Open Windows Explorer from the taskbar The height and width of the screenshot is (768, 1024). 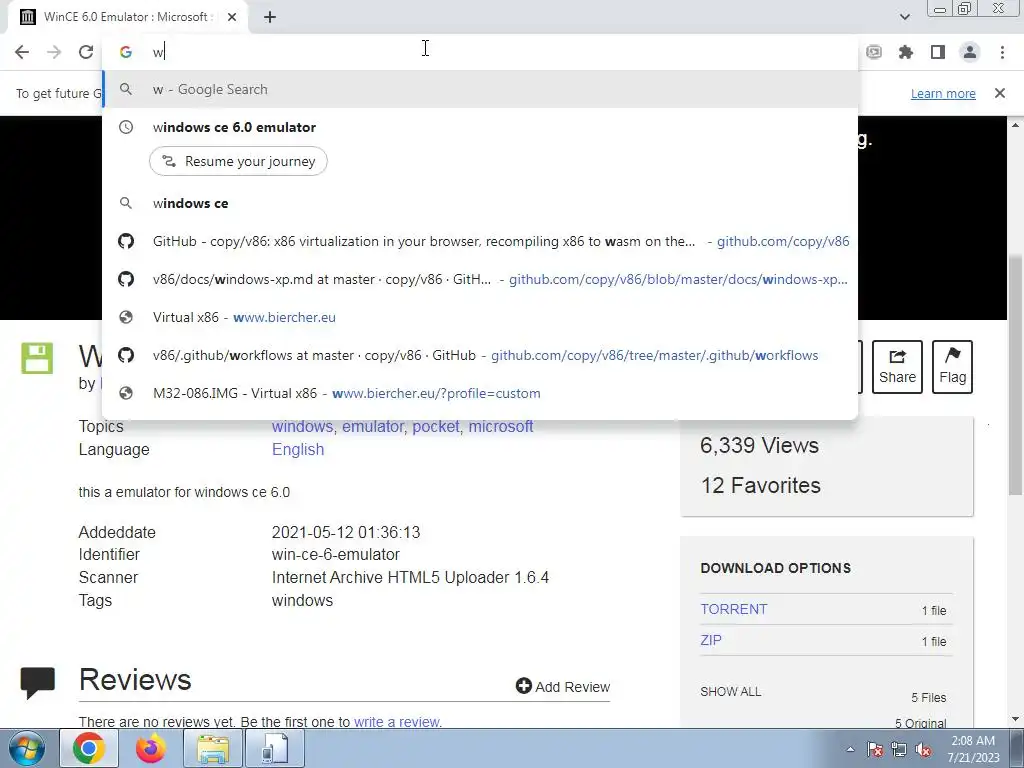[x=213, y=748]
